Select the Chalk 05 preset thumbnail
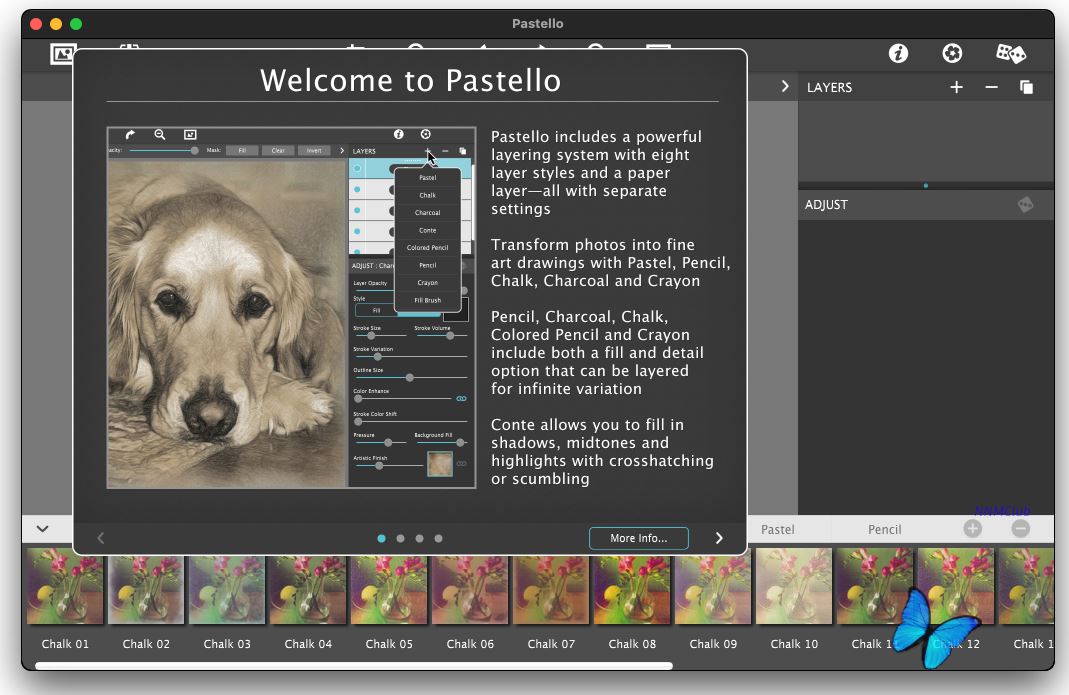Viewport: 1069px width, 695px height. [x=389, y=587]
